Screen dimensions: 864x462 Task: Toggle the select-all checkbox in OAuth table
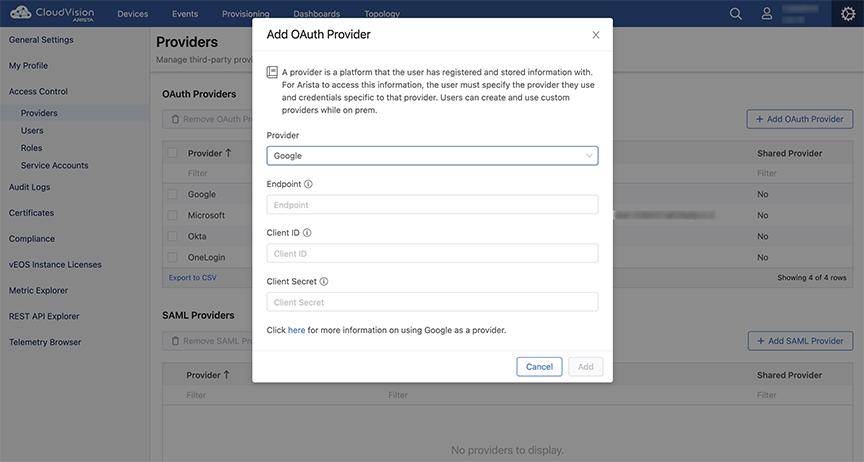point(172,153)
